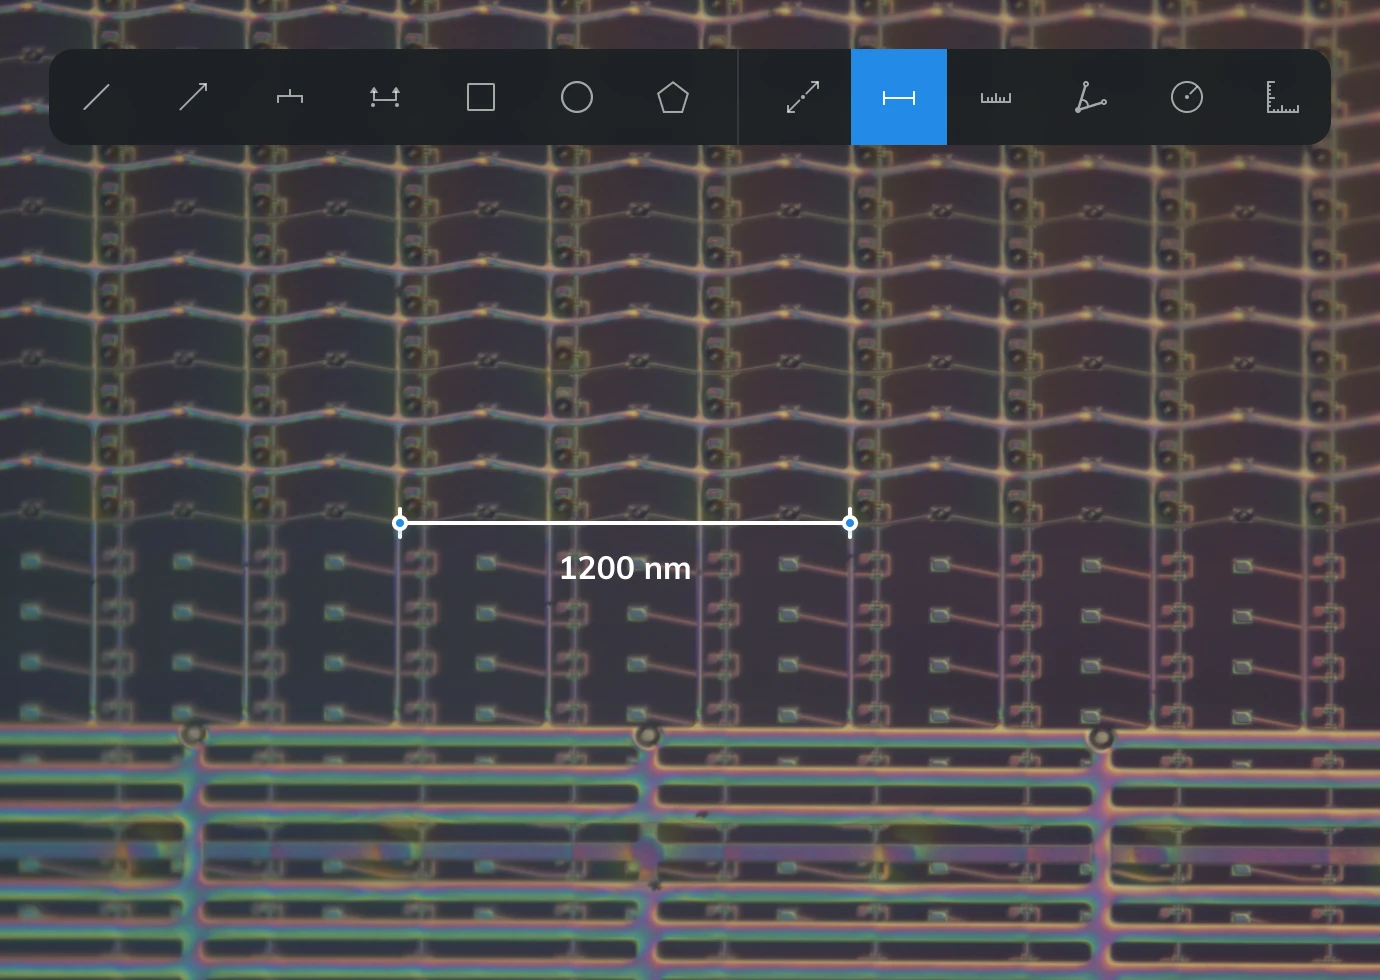Select the straight Line drawing tool

[x=97, y=97]
